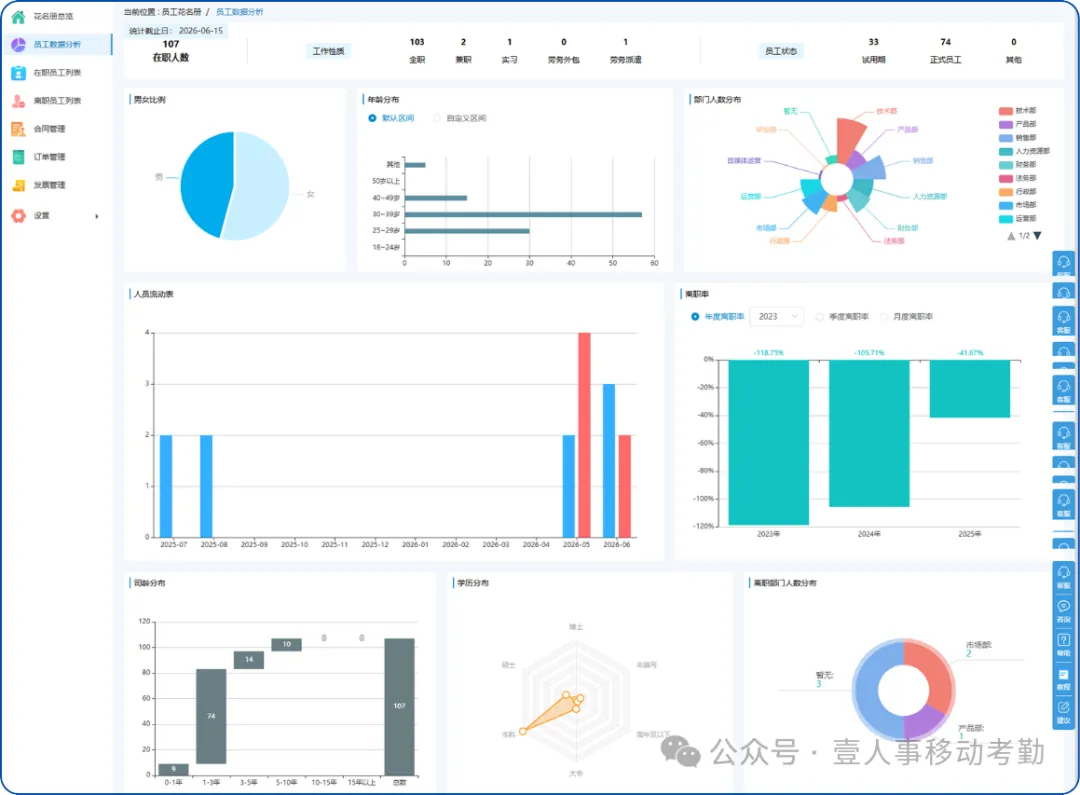Image resolution: width=1080 pixels, height=795 pixels.
Task: Click the yellow 发票管理 invoice icon
Action: click(19, 185)
